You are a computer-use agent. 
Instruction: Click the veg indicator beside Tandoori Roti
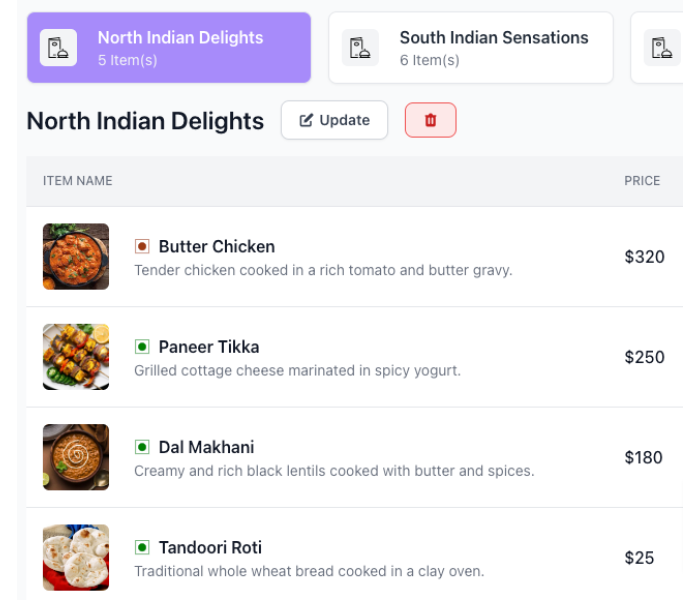[x=142, y=547]
